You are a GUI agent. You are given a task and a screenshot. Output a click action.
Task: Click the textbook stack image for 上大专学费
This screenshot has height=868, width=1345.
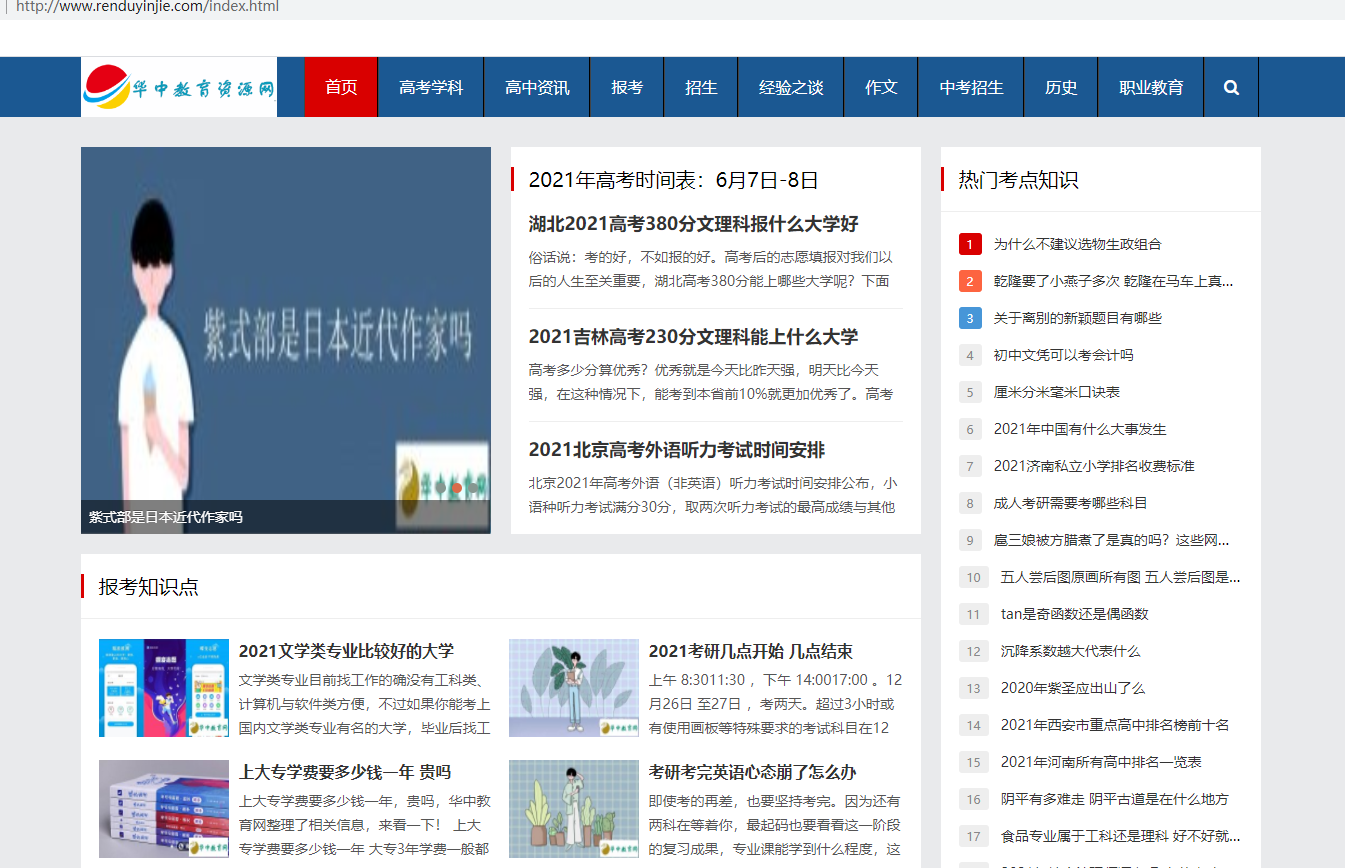[163, 808]
